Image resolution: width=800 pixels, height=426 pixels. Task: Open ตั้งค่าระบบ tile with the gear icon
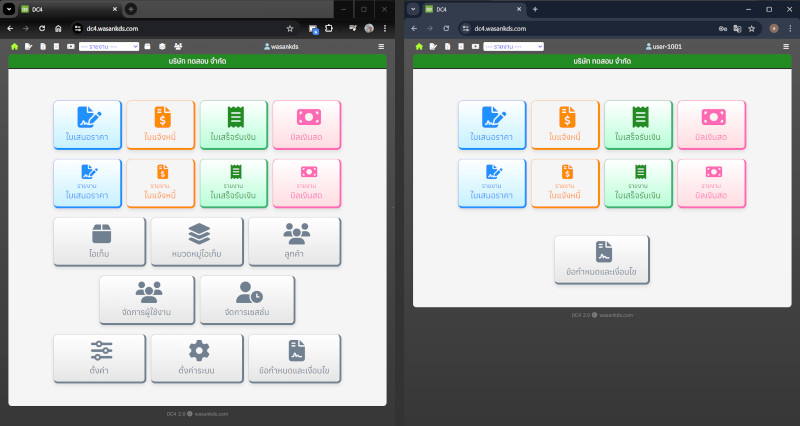click(198, 358)
